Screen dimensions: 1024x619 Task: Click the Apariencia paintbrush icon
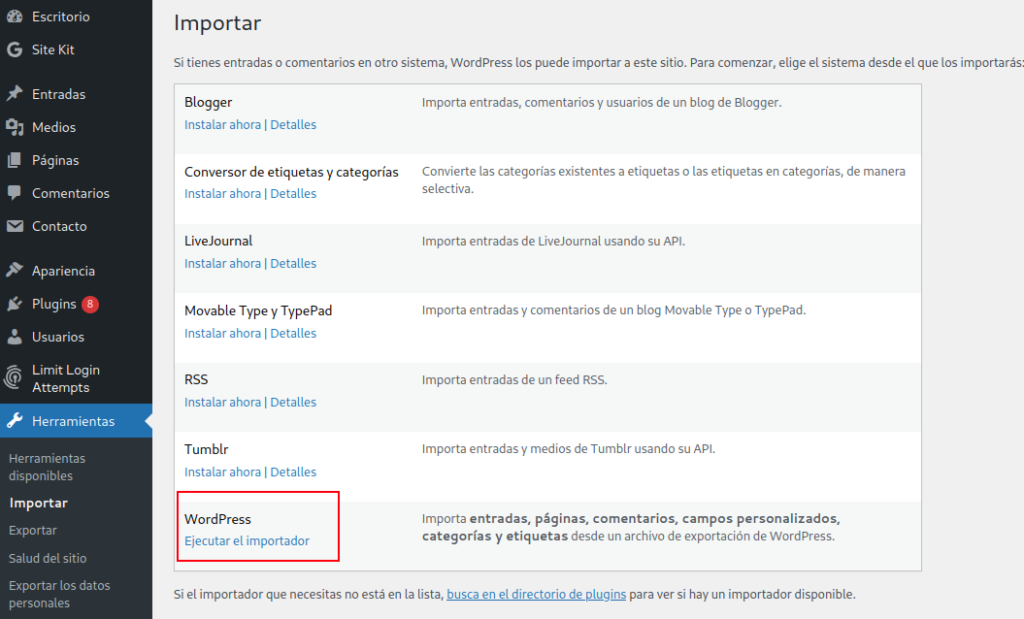click(x=14, y=271)
